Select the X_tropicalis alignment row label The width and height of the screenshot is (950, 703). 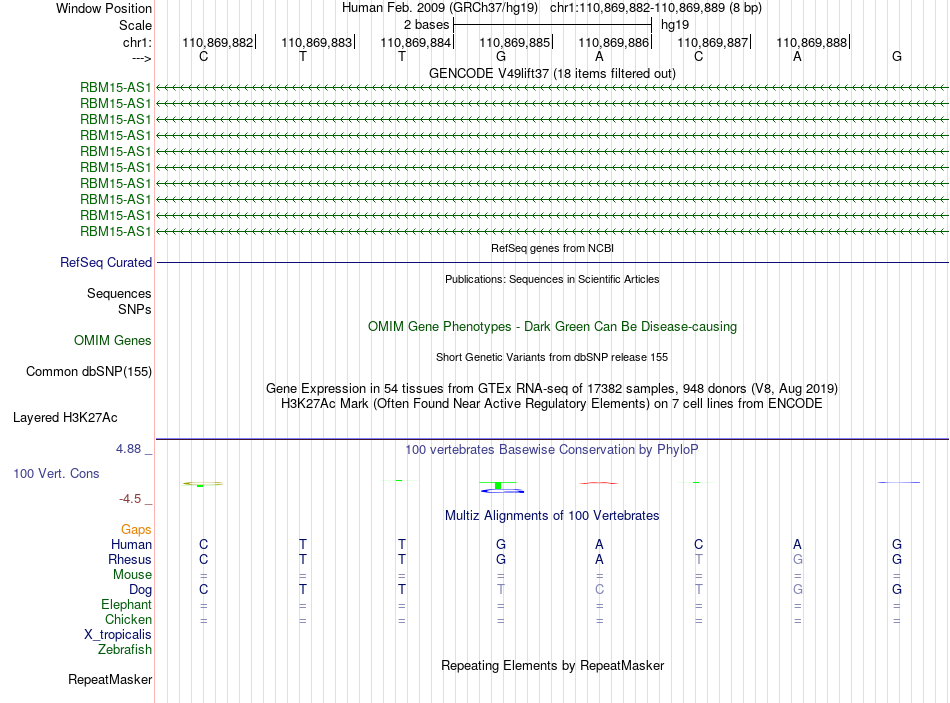pos(118,635)
